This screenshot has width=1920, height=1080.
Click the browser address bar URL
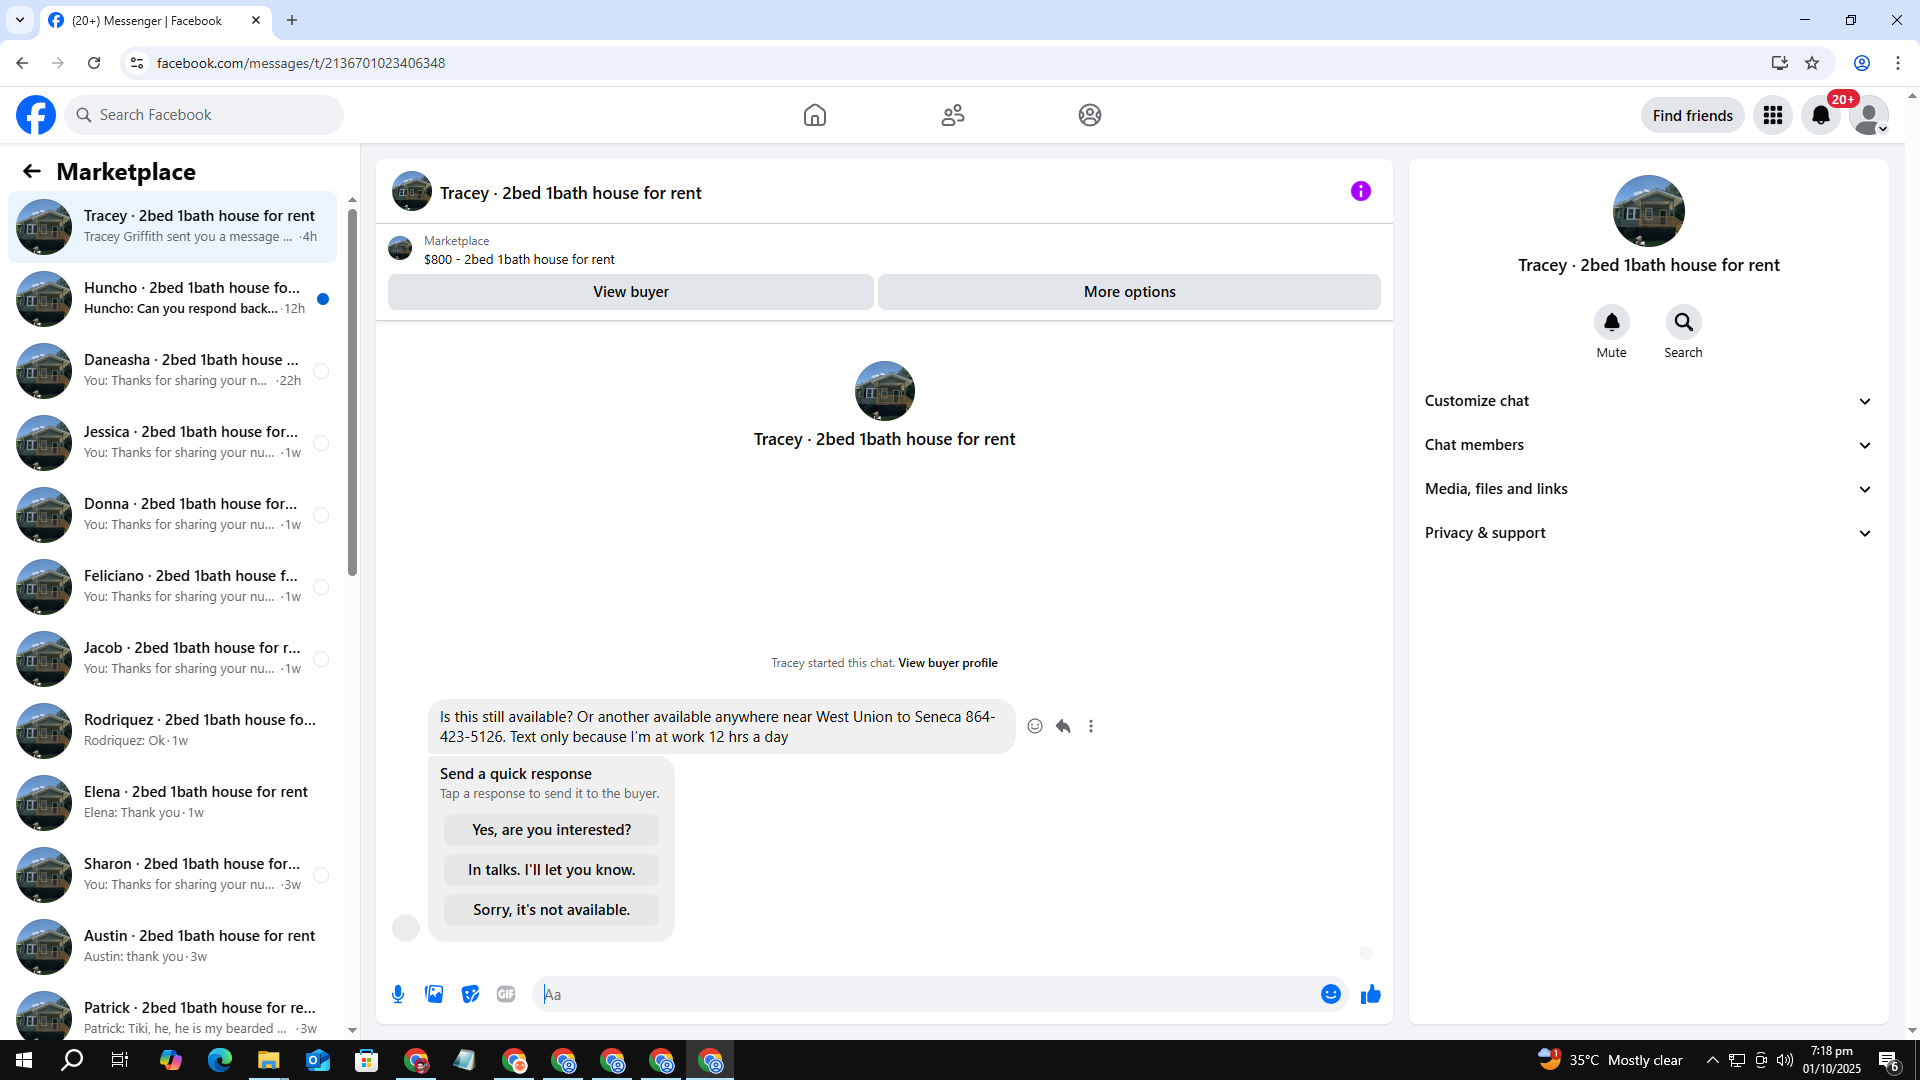click(300, 63)
